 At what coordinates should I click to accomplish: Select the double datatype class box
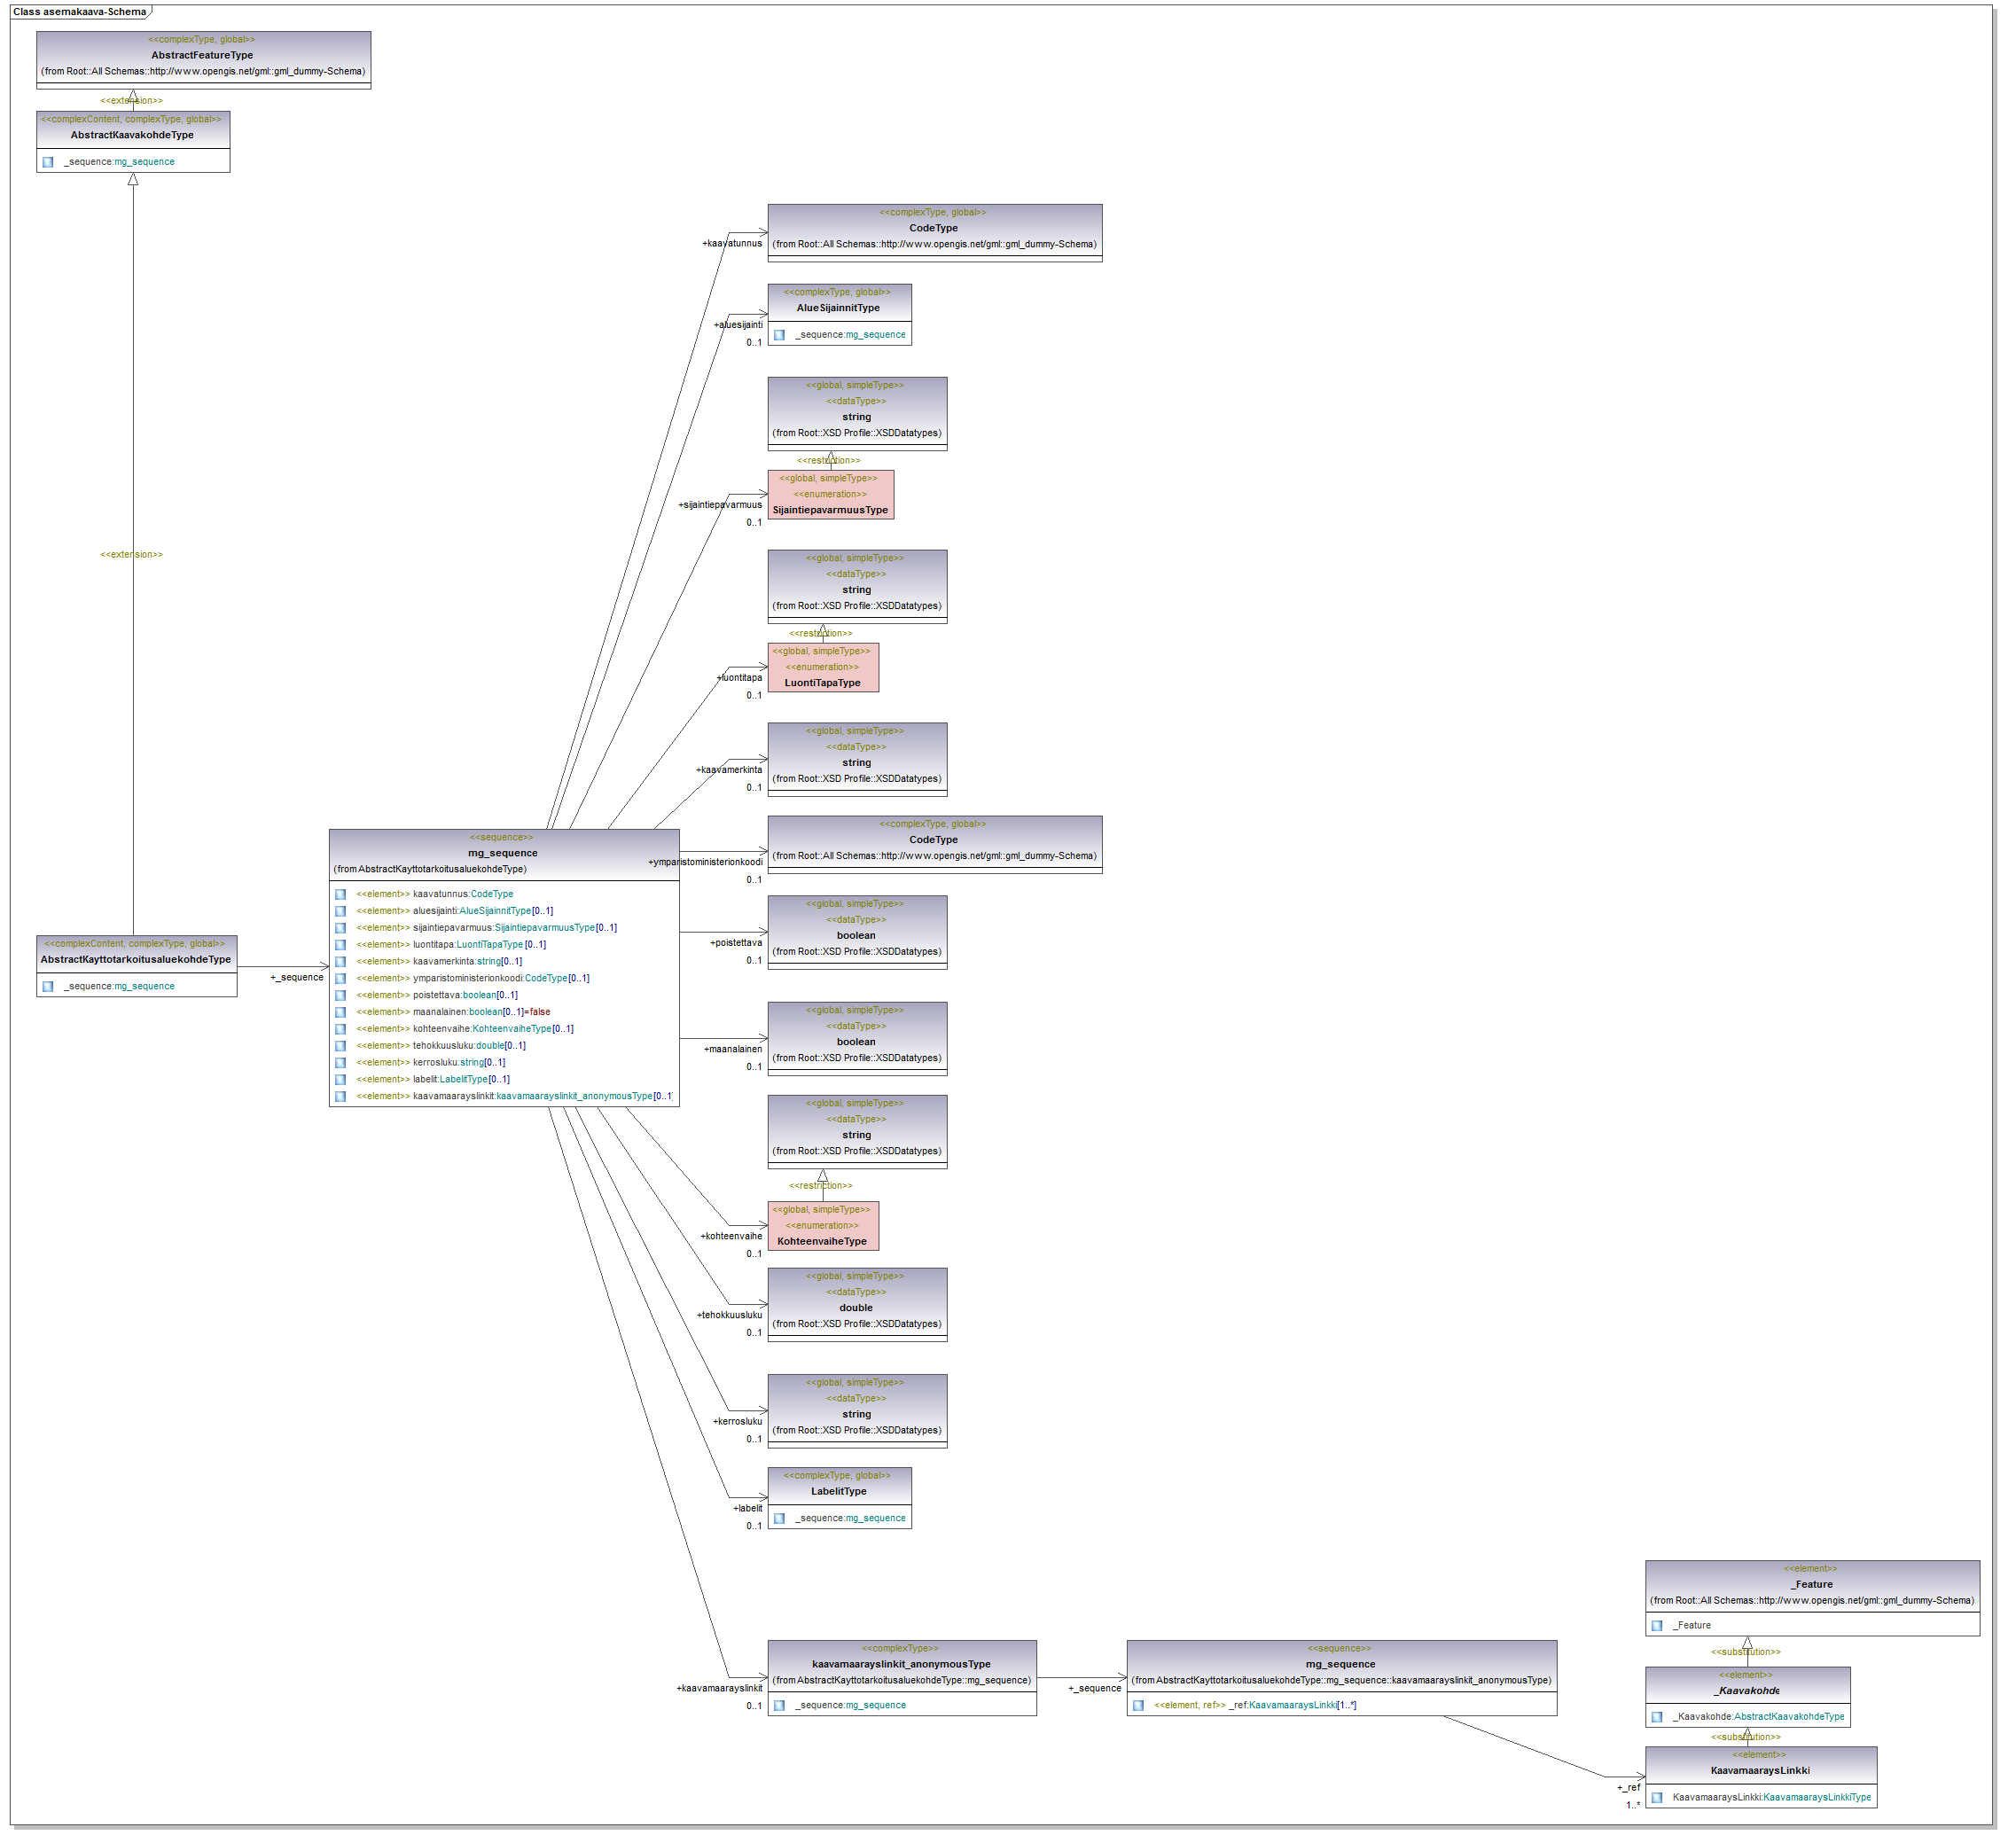[856, 1304]
